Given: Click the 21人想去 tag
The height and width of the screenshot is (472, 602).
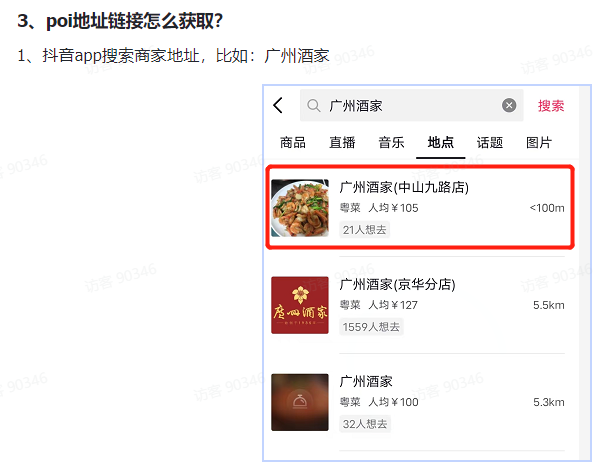Looking at the screenshot, I should [x=365, y=230].
